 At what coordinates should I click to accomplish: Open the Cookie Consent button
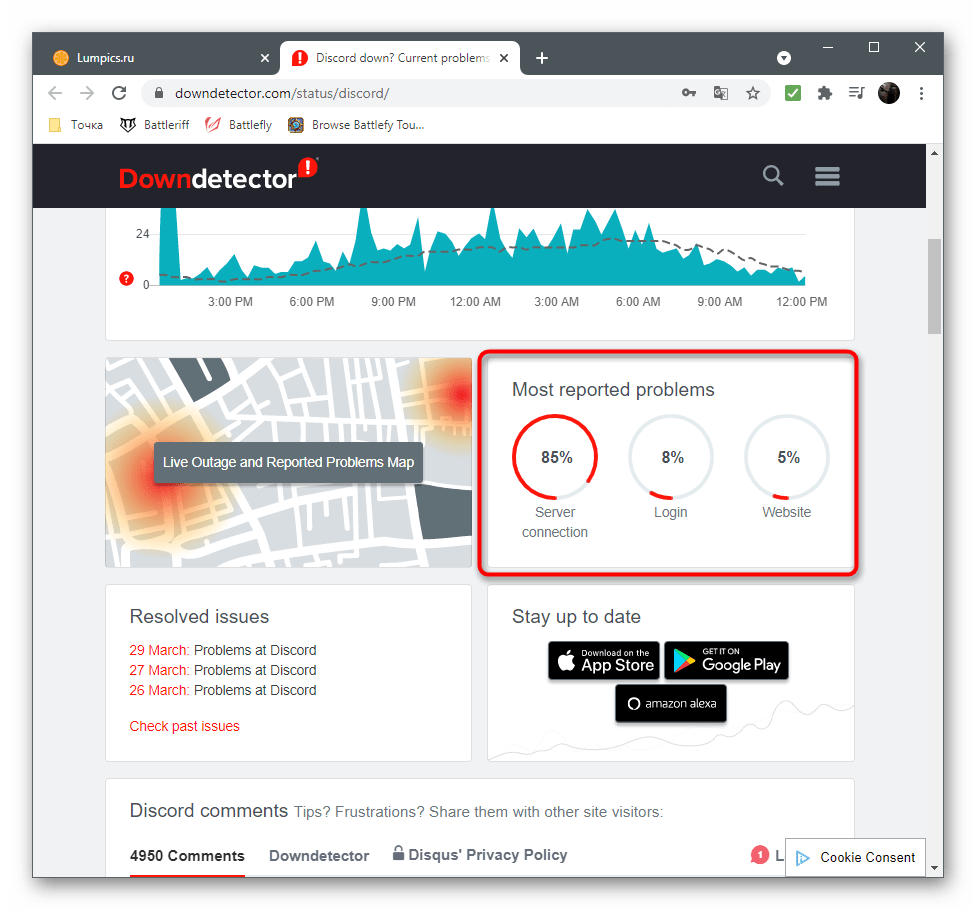tap(855, 858)
